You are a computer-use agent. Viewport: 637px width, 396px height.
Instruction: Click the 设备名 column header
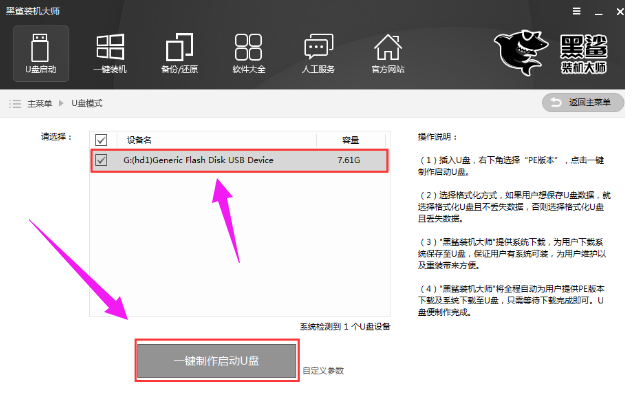tap(139, 141)
